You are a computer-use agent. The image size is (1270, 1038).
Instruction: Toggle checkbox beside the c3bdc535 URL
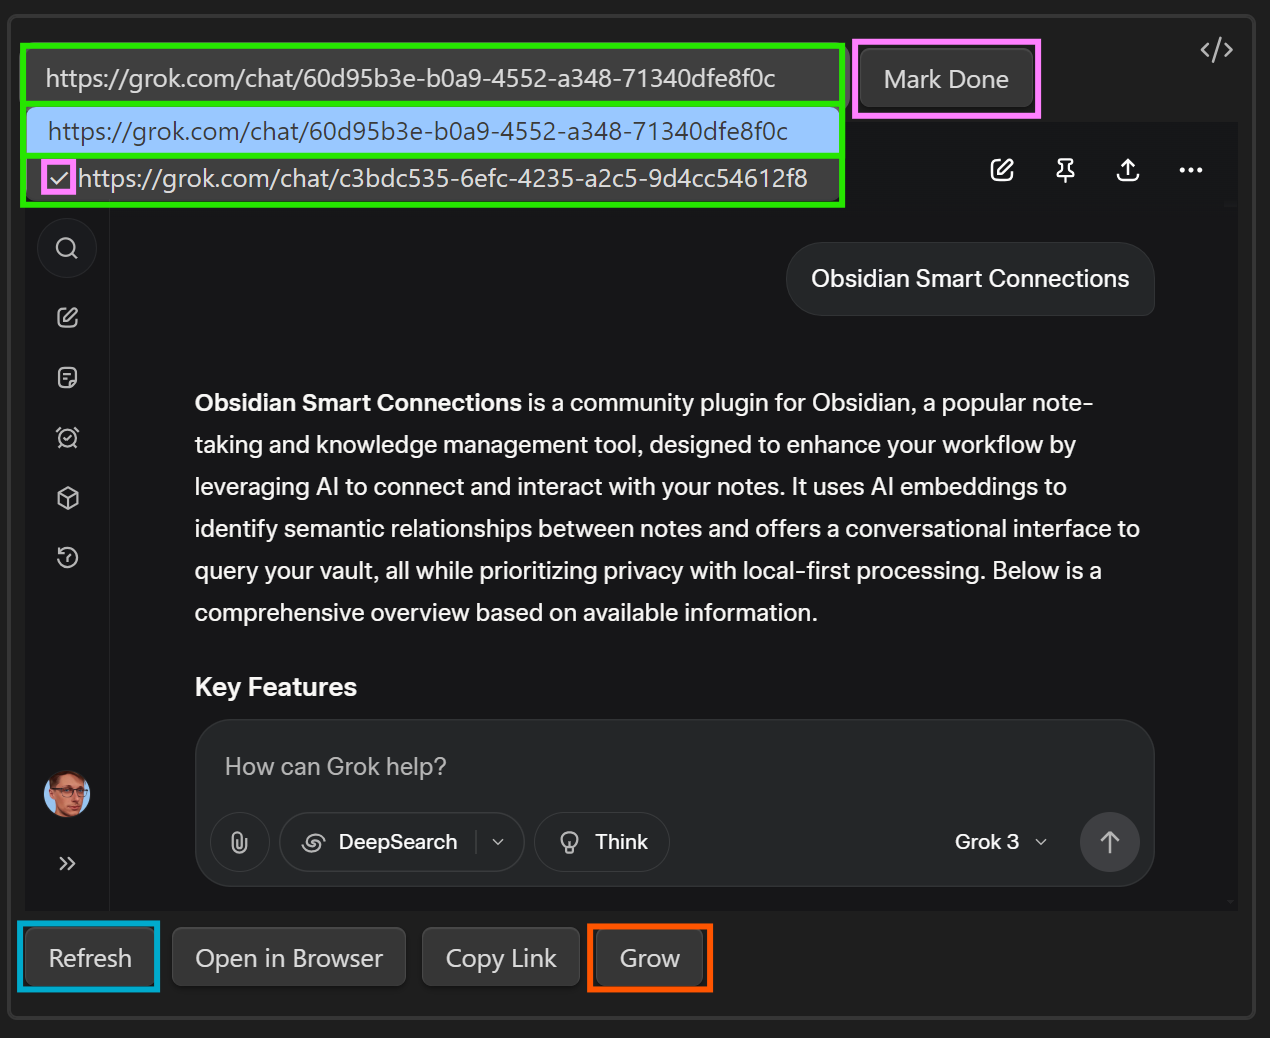tap(59, 179)
